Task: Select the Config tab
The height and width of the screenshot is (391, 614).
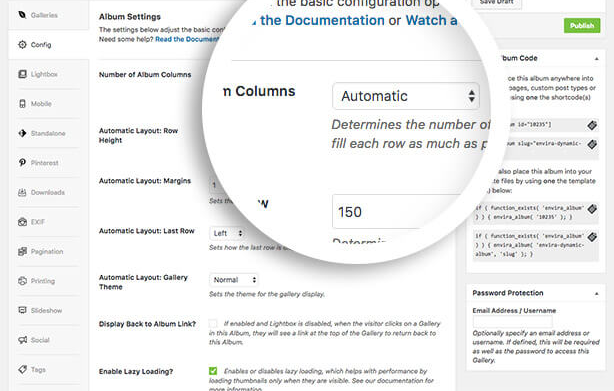Action: click(x=49, y=45)
